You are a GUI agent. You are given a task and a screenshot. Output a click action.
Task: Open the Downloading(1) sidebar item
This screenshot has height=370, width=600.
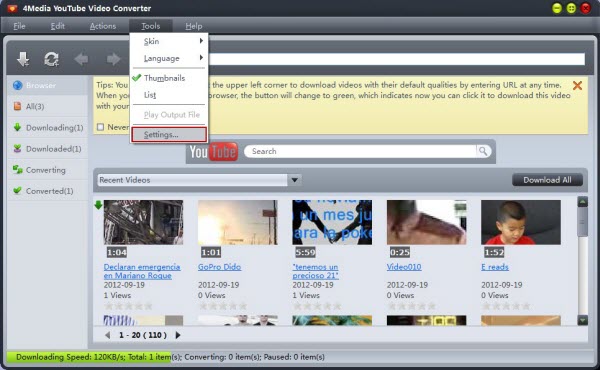(48, 127)
